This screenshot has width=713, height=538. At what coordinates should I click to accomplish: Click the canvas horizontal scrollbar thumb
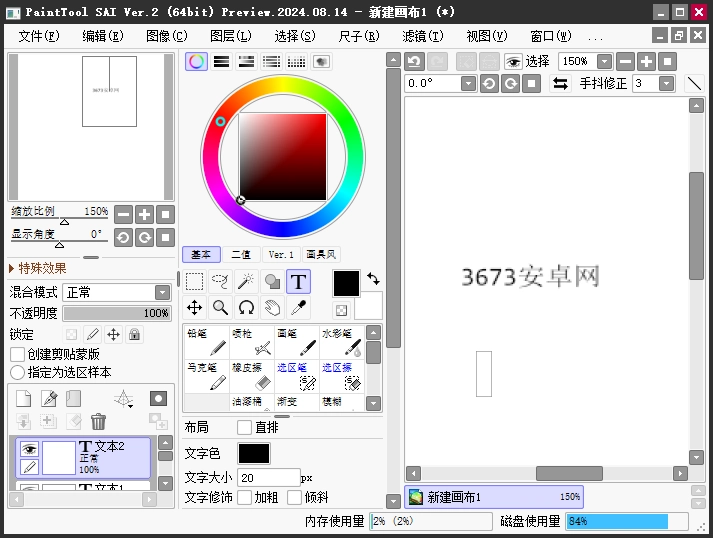coord(569,473)
